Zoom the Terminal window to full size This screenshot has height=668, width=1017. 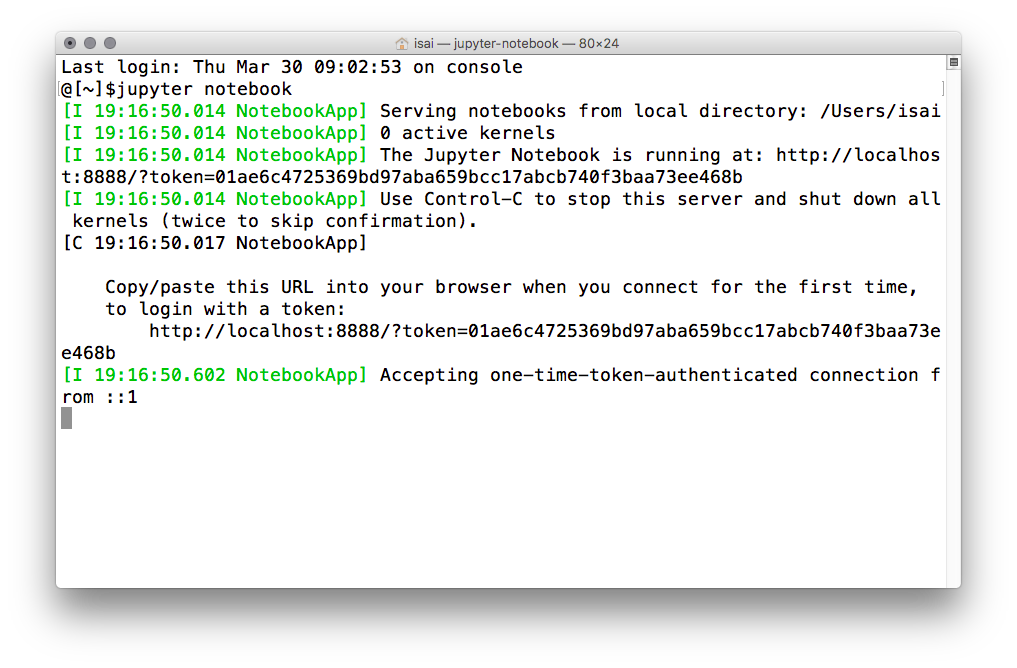(x=110, y=43)
